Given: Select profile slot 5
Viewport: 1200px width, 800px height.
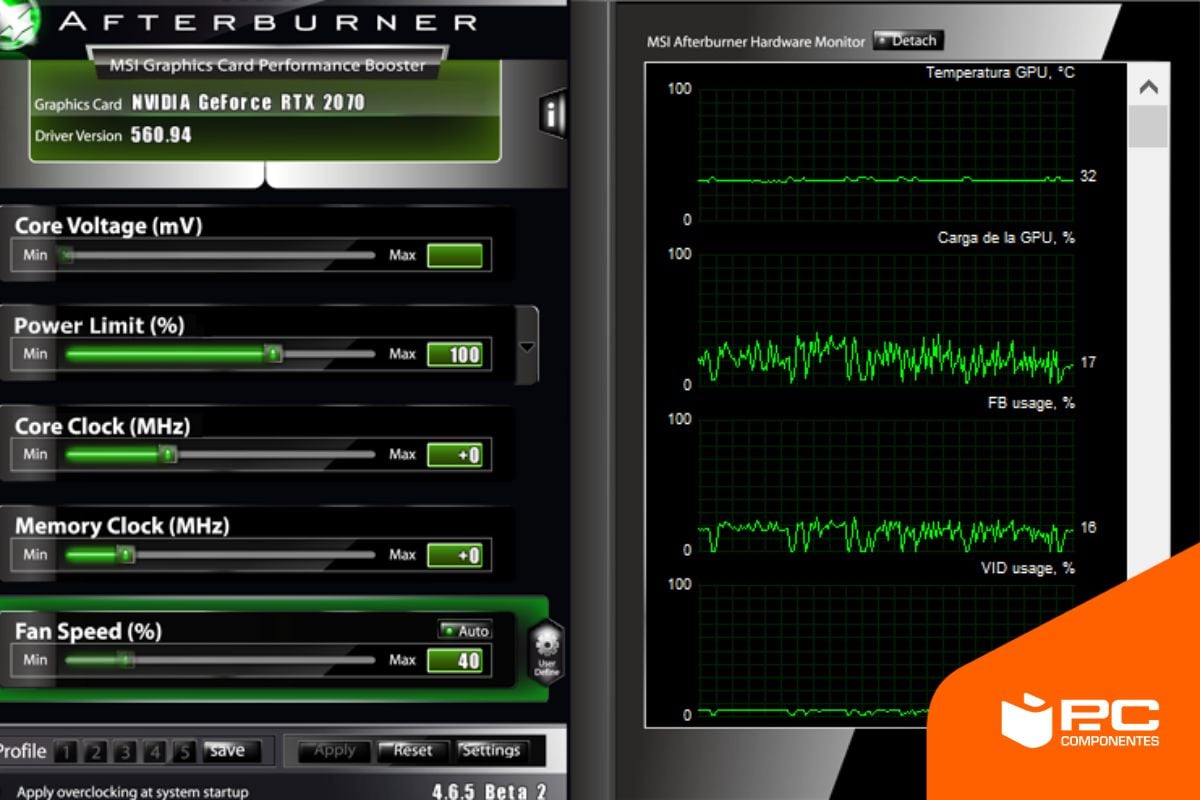Looking at the screenshot, I should click(x=185, y=752).
